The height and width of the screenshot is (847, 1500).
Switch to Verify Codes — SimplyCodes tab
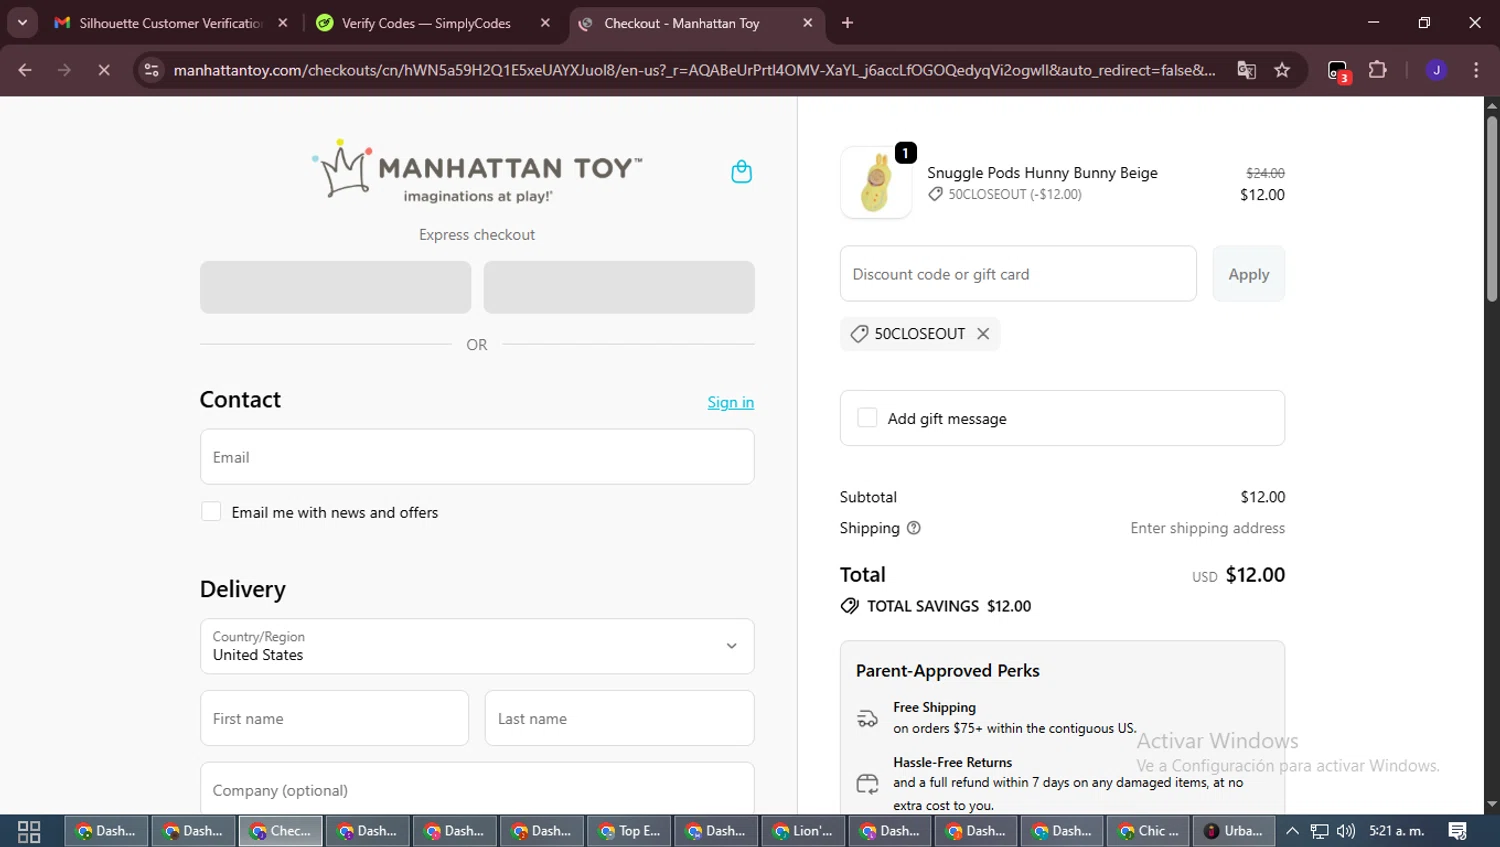coord(425,23)
